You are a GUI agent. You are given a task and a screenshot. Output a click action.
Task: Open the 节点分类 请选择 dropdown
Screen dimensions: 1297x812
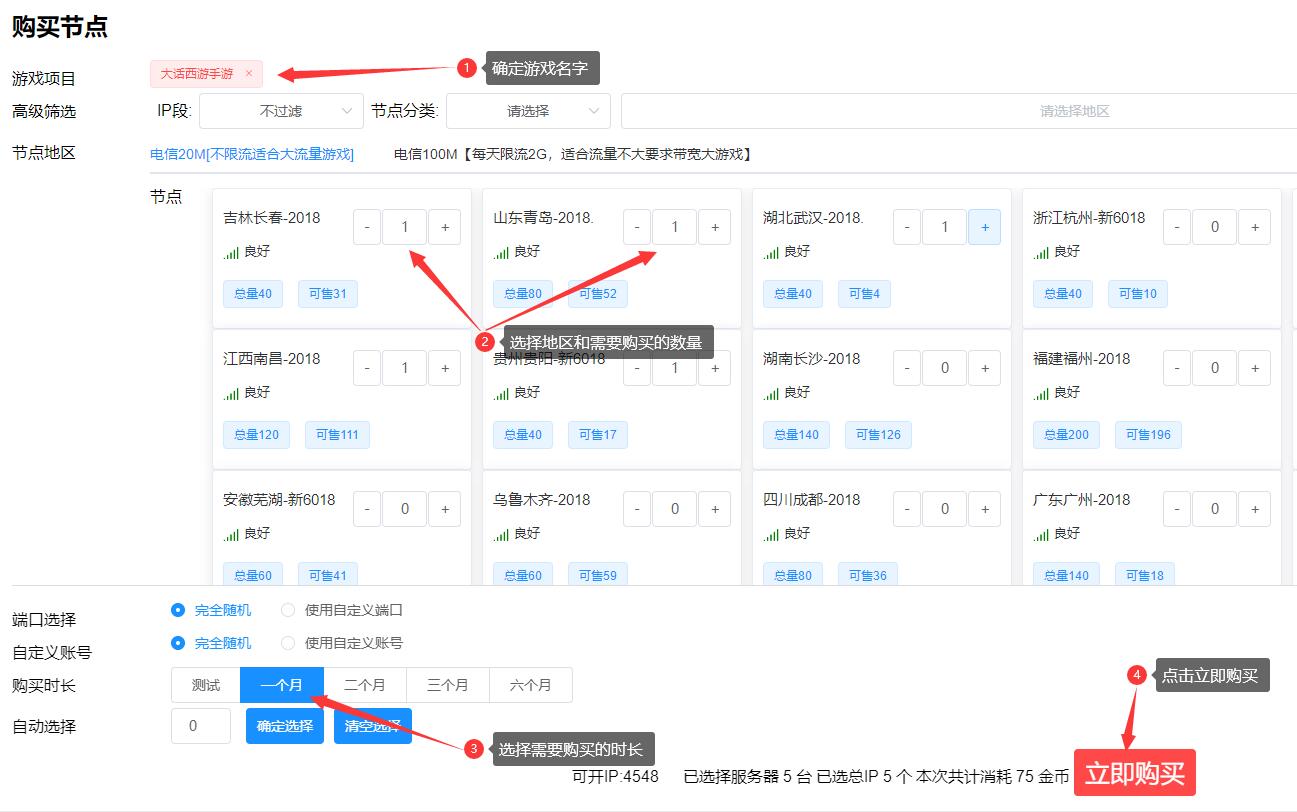click(528, 111)
